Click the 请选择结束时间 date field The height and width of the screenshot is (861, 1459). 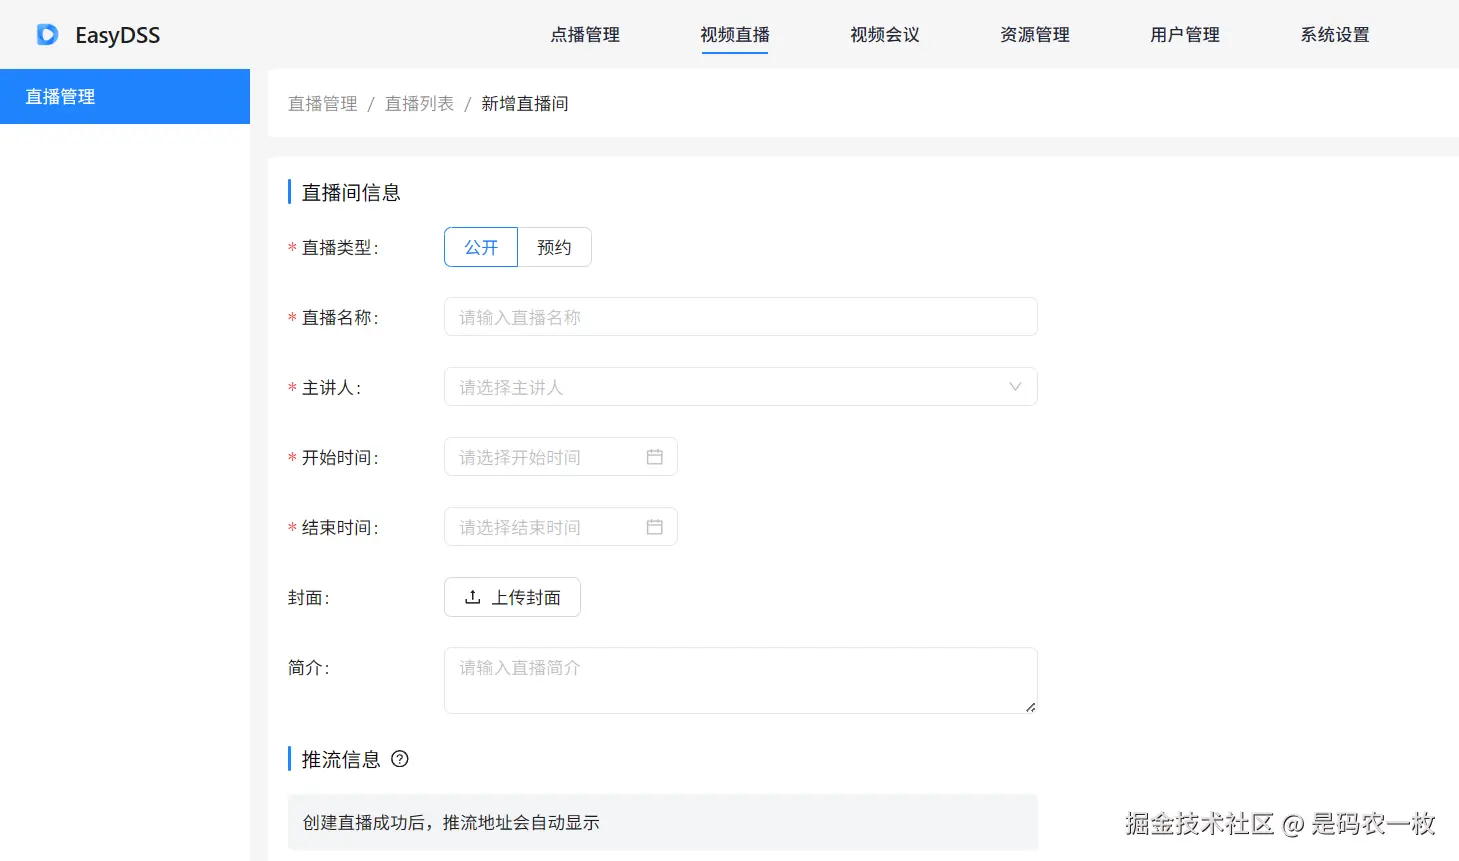[x=561, y=527]
